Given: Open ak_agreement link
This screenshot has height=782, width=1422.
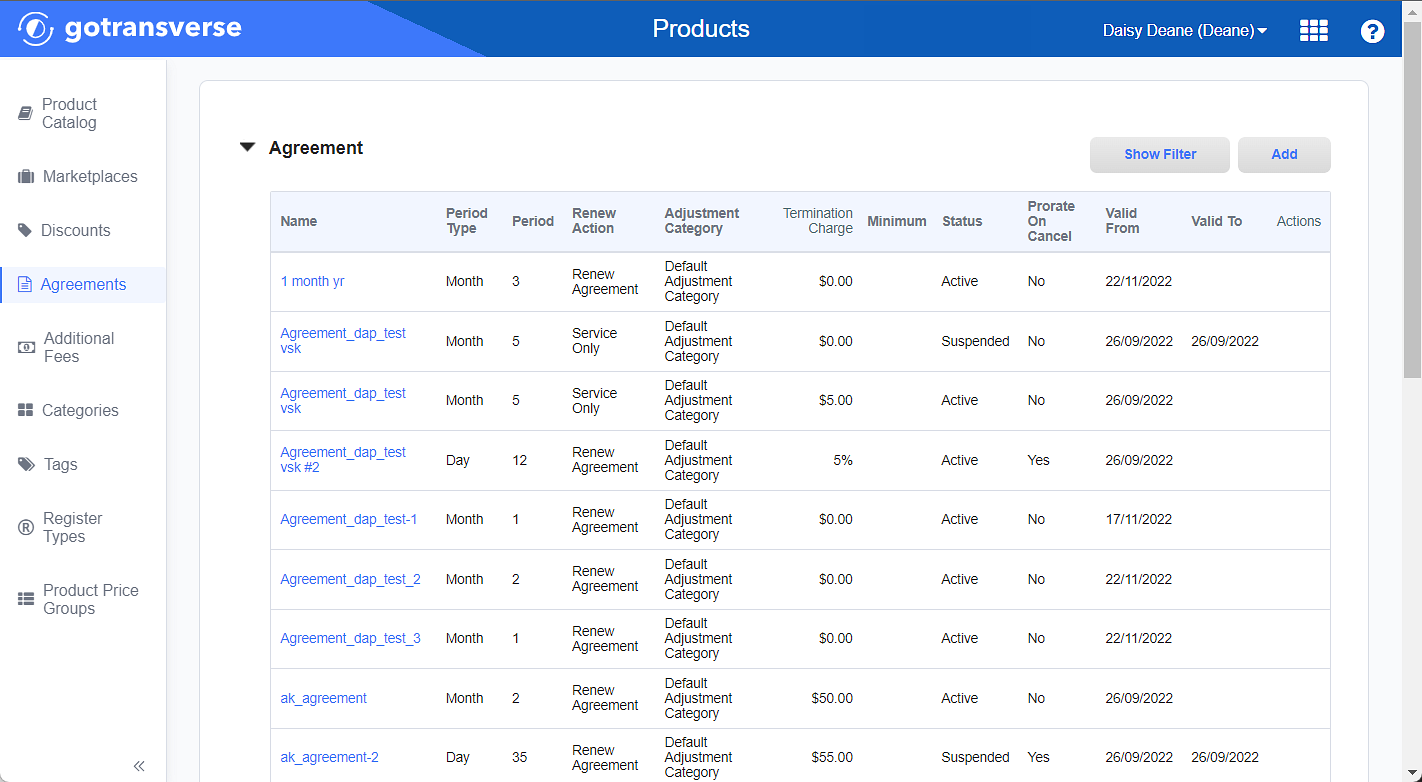Looking at the screenshot, I should pyautogui.click(x=323, y=698).
